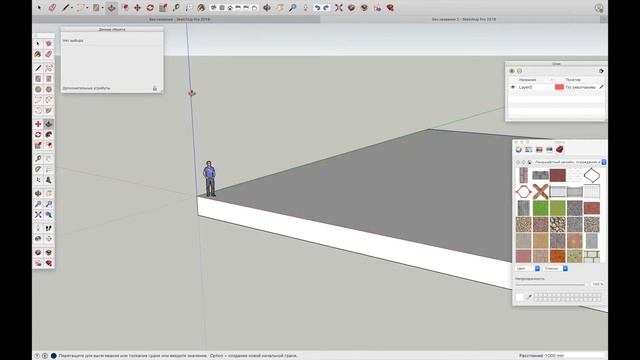Viewport: 640px width, 360px height.
Task: Add a new layer with plus button
Action: (512, 71)
